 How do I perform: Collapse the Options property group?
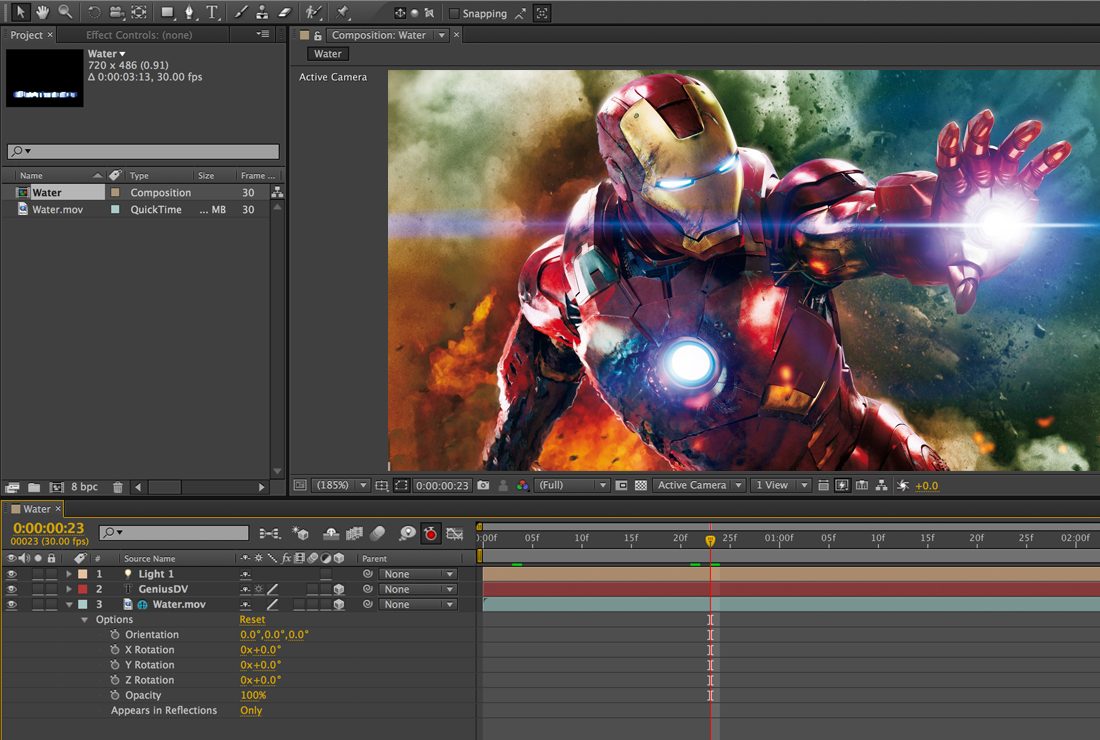(84, 620)
